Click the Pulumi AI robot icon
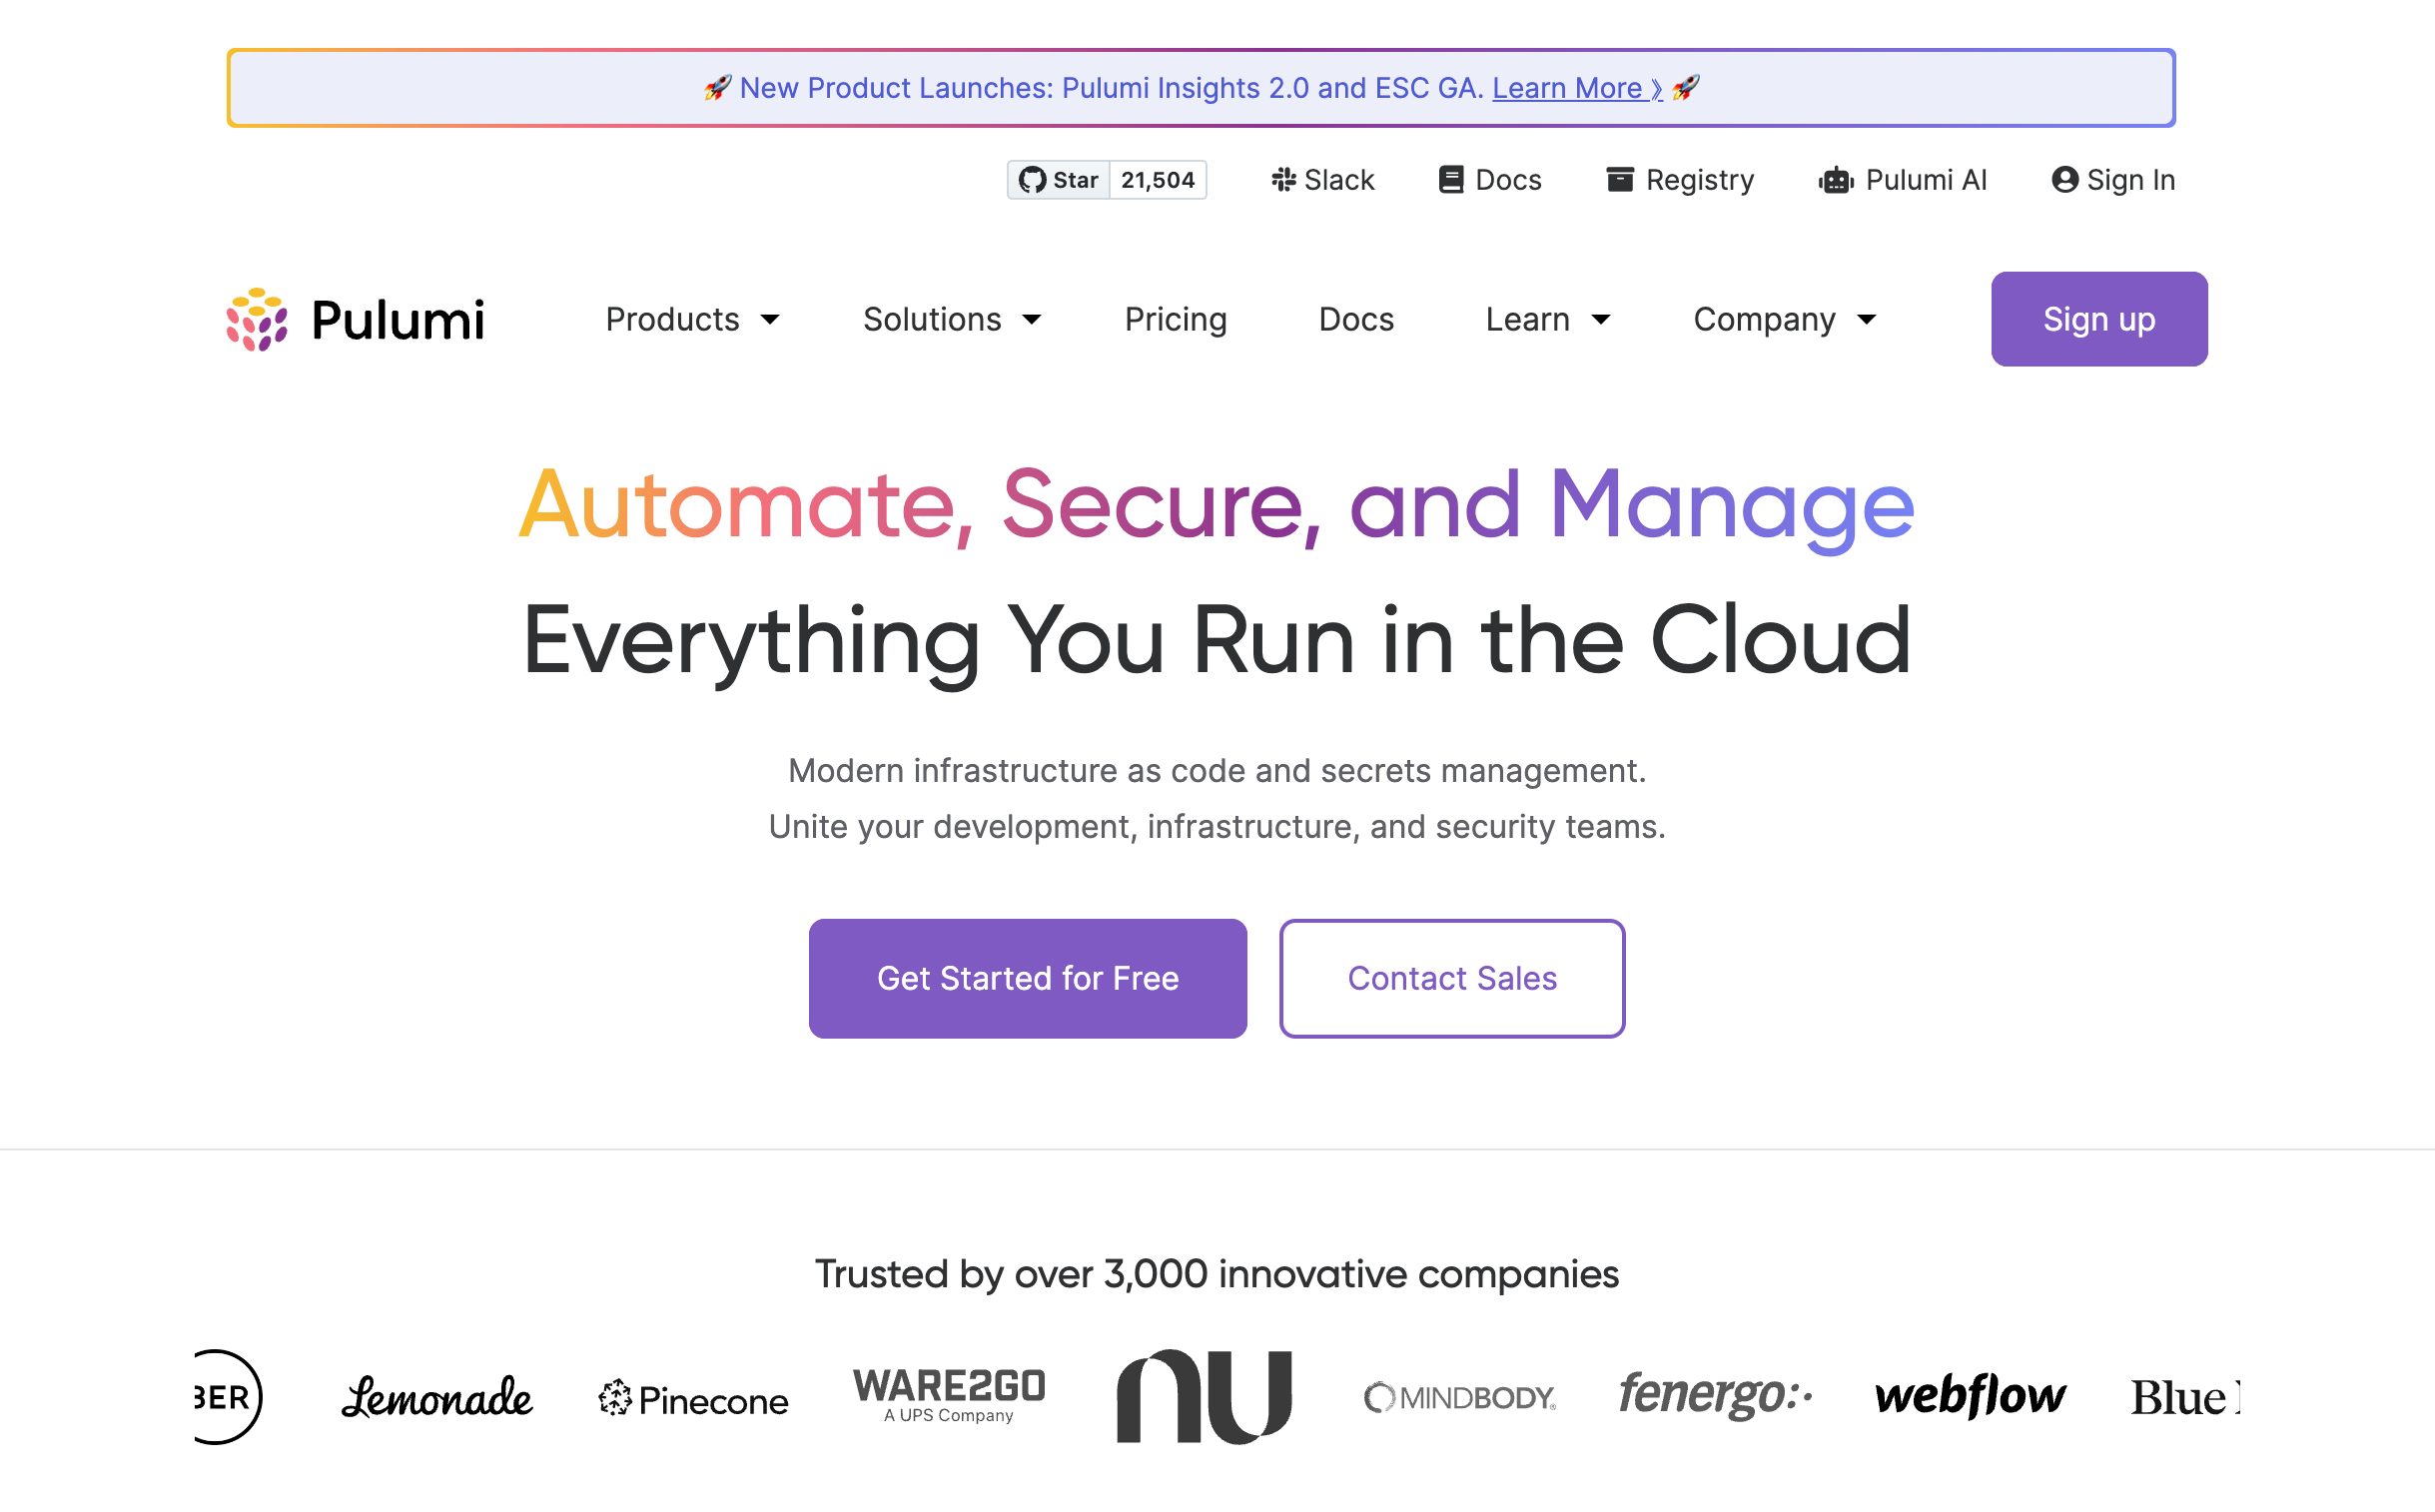 click(1836, 180)
